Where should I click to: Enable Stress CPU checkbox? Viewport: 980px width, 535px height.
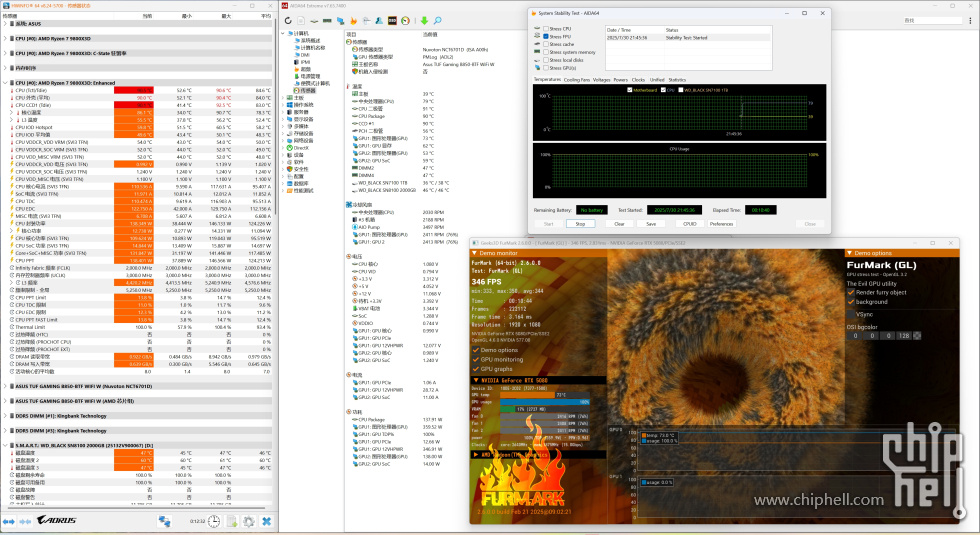pyautogui.click(x=546, y=29)
